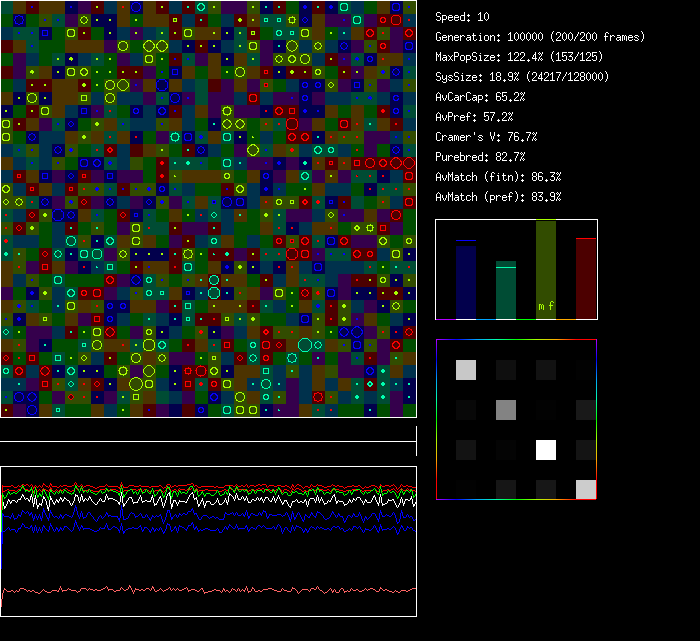Click the dark blue bar in the bar chart
The height and width of the screenshot is (641, 700).
click(466, 280)
